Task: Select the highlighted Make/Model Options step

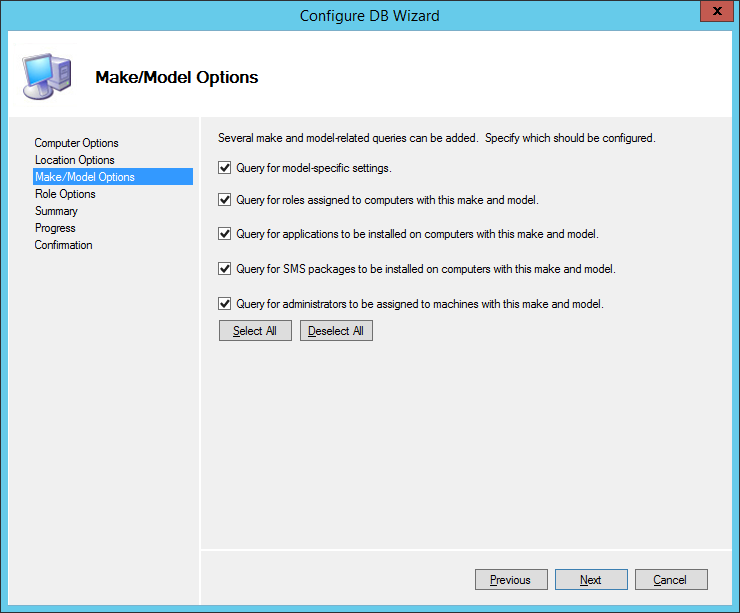Action: tap(84, 177)
